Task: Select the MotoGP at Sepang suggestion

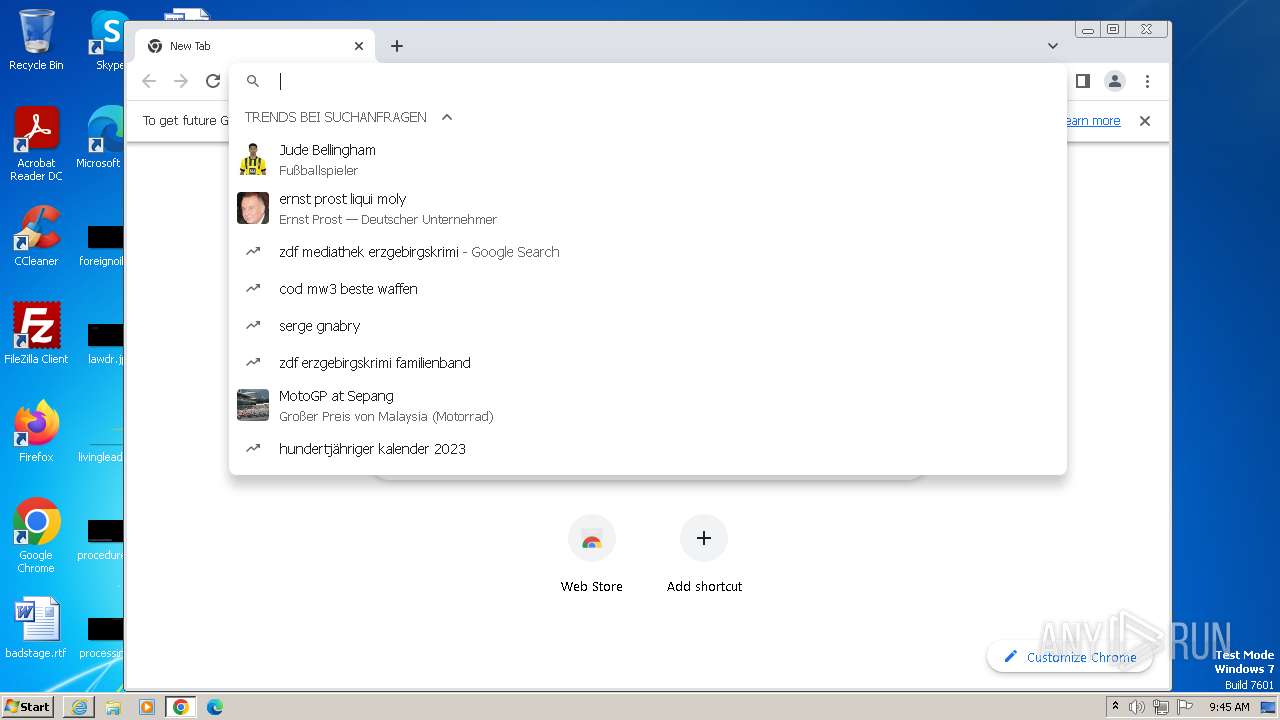Action: (648, 405)
